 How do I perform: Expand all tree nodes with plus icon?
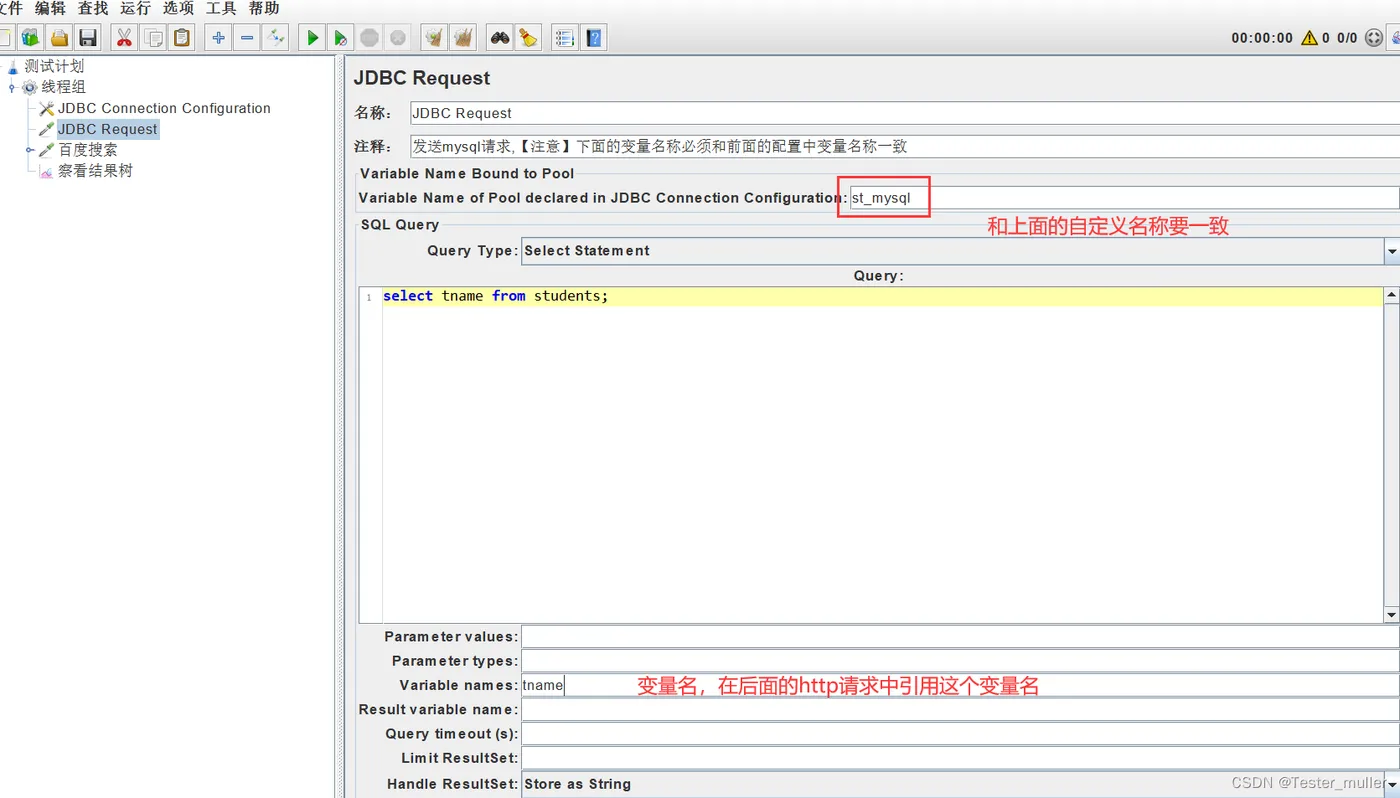coord(218,38)
